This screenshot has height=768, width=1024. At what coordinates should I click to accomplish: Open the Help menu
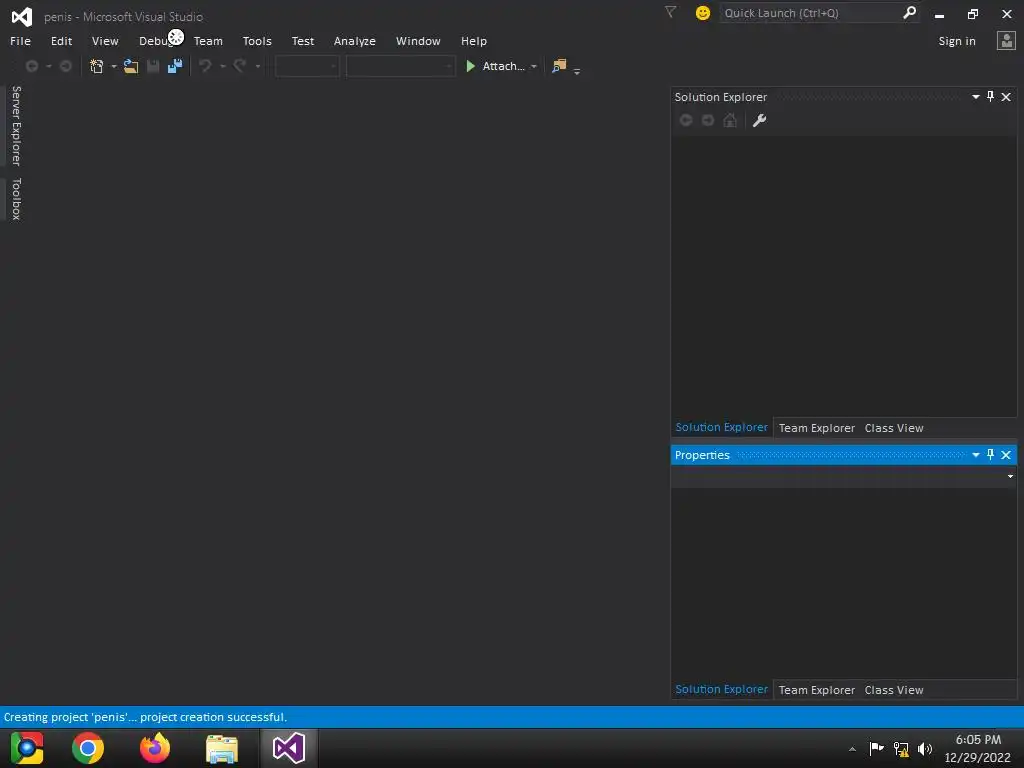coord(473,41)
